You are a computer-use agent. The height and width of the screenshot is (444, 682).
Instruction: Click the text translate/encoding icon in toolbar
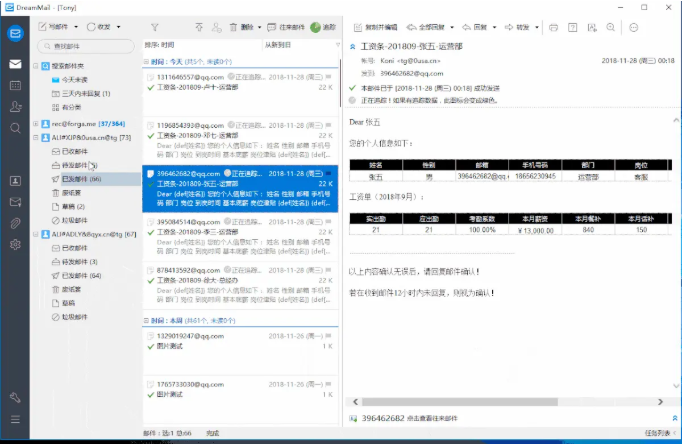pos(592,27)
